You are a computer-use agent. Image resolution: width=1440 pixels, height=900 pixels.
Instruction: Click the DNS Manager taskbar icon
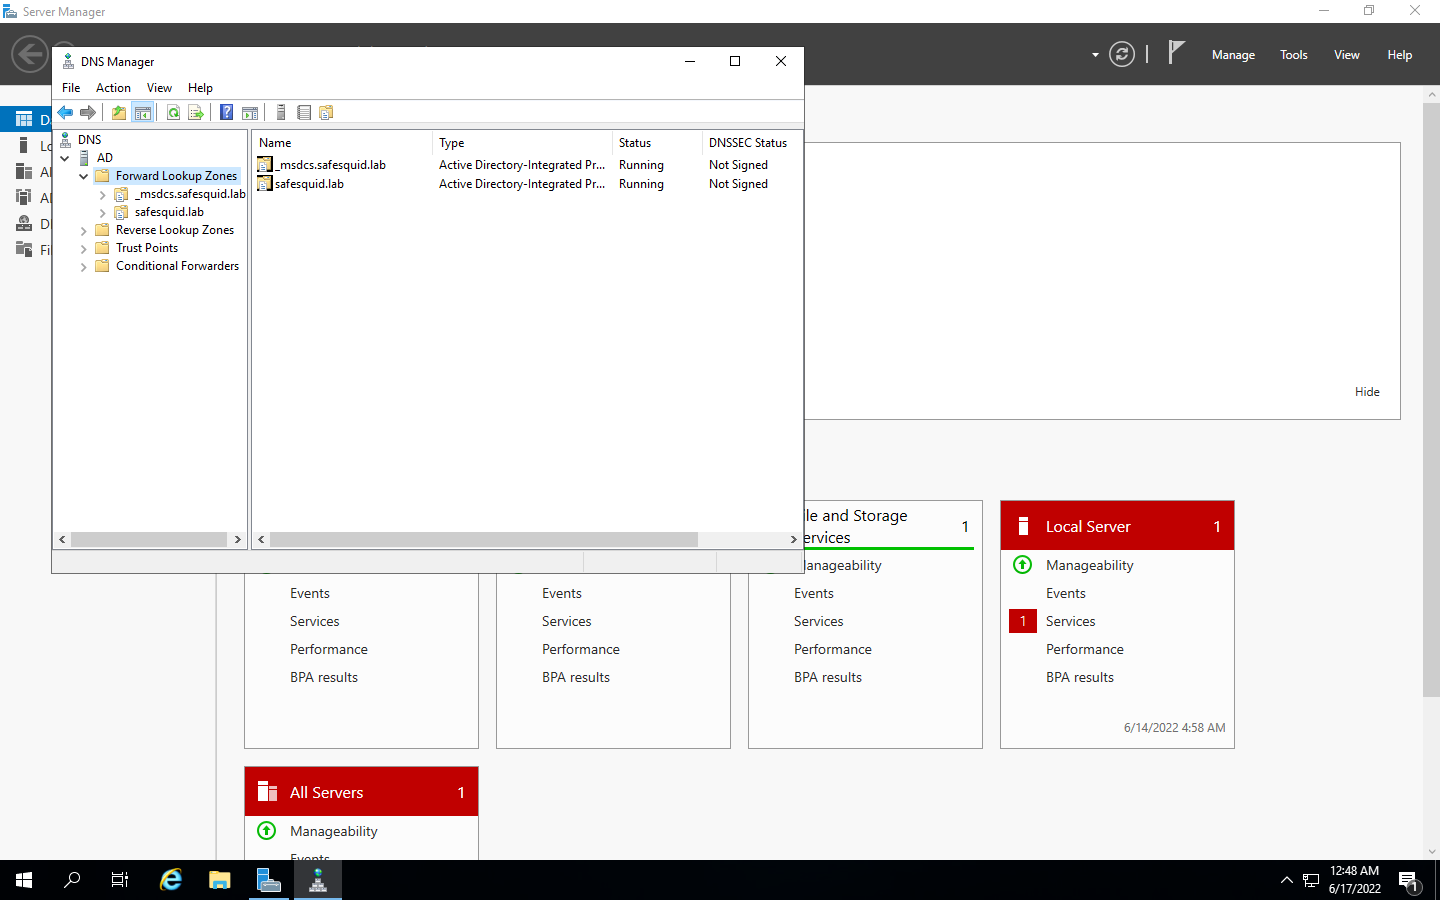(318, 880)
